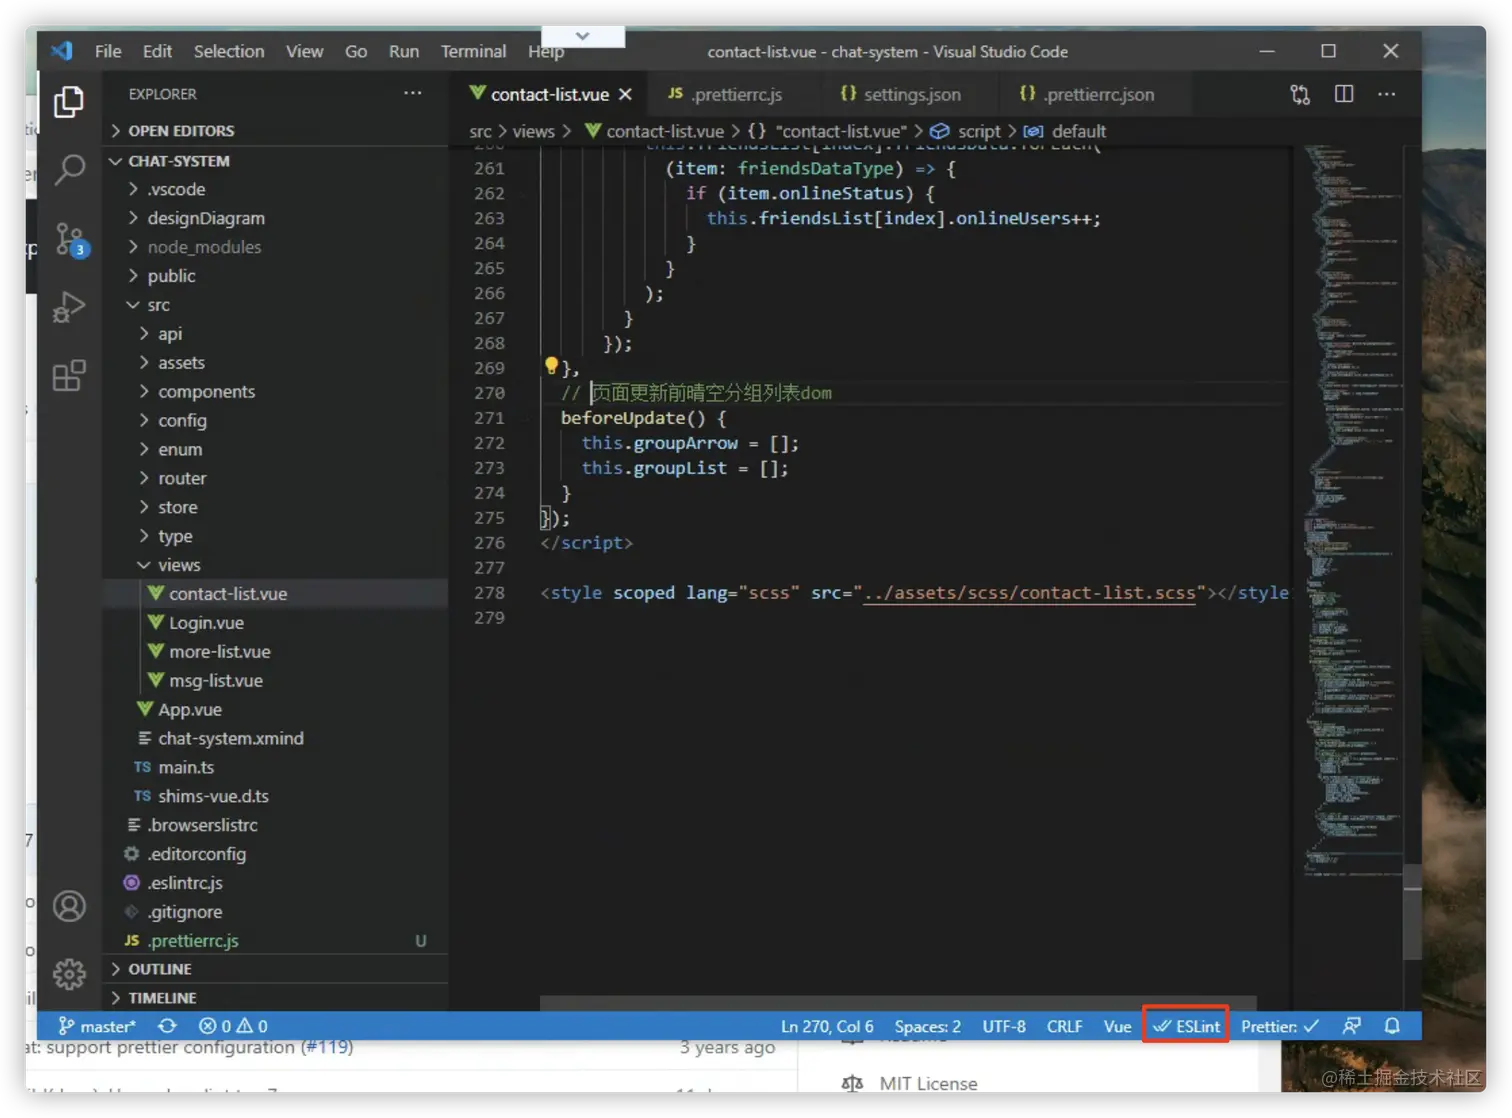Change language mode from Vue
The image size is (1512, 1118).
coord(1117,1026)
